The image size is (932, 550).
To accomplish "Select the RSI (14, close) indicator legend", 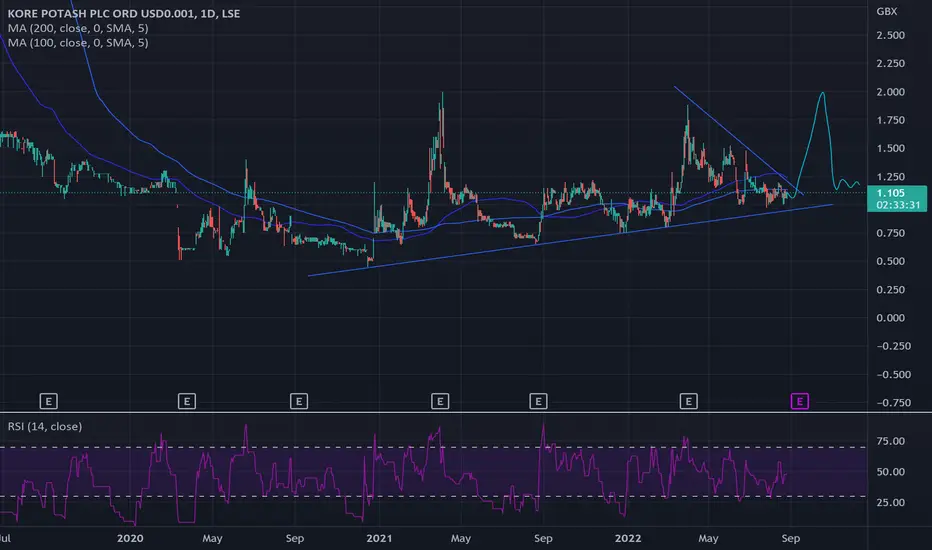I will click(x=45, y=426).
